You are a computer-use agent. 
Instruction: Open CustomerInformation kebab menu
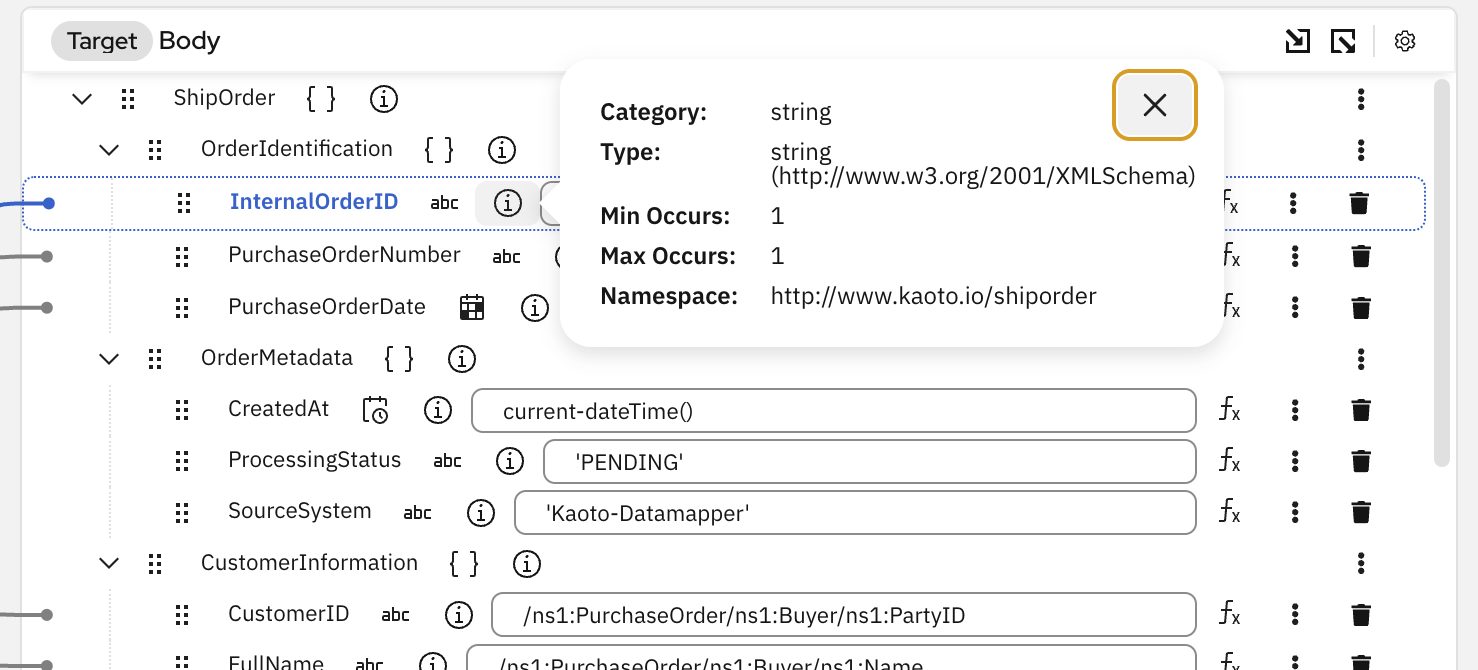coord(1361,563)
